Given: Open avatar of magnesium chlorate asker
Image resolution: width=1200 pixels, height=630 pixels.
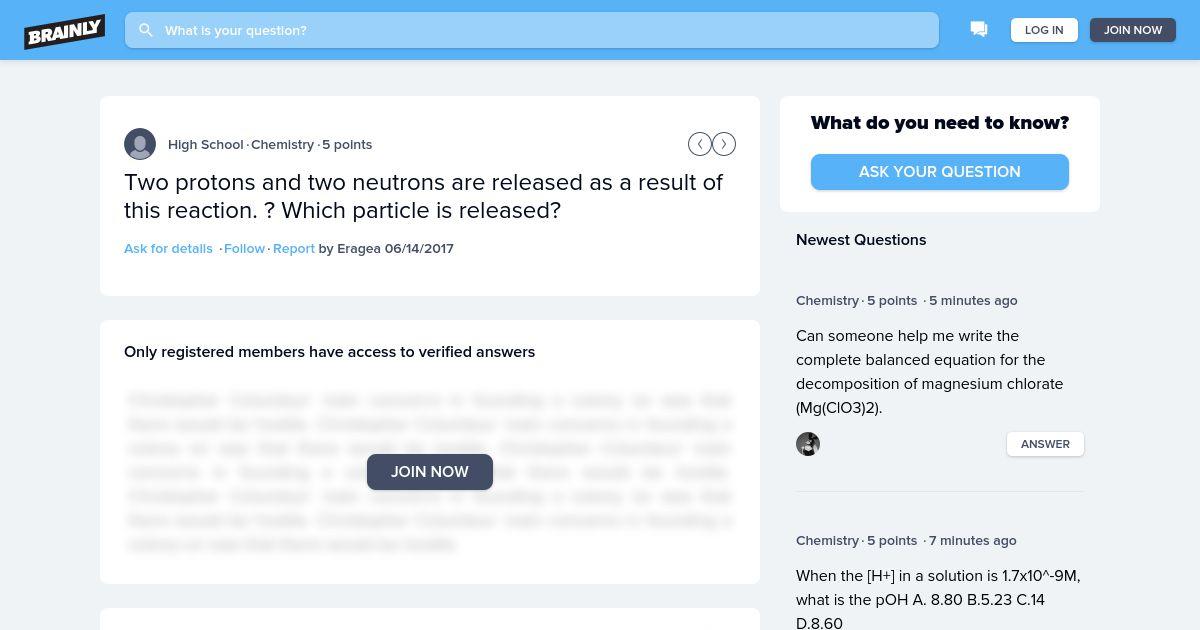Looking at the screenshot, I should [x=808, y=444].
